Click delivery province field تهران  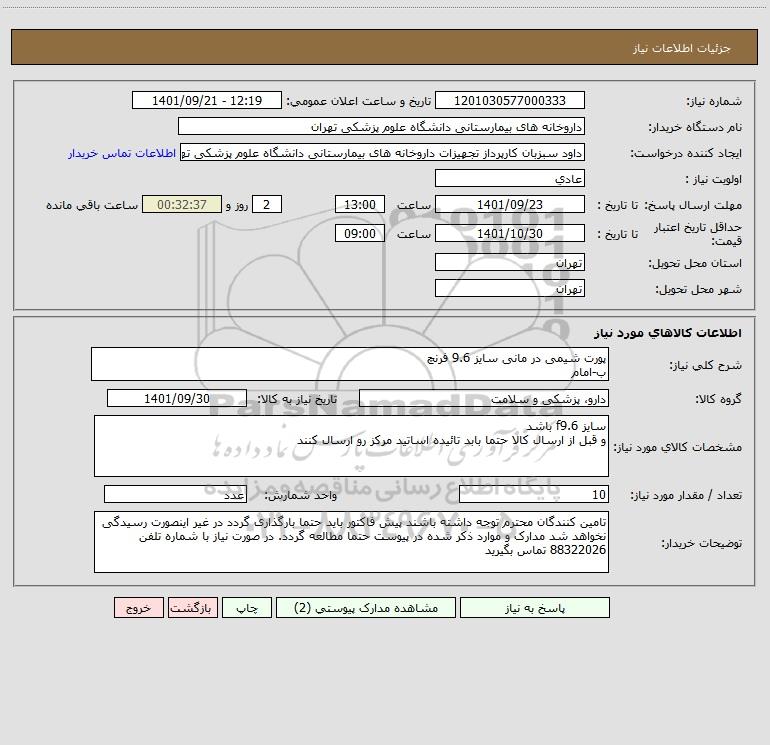tap(510, 262)
